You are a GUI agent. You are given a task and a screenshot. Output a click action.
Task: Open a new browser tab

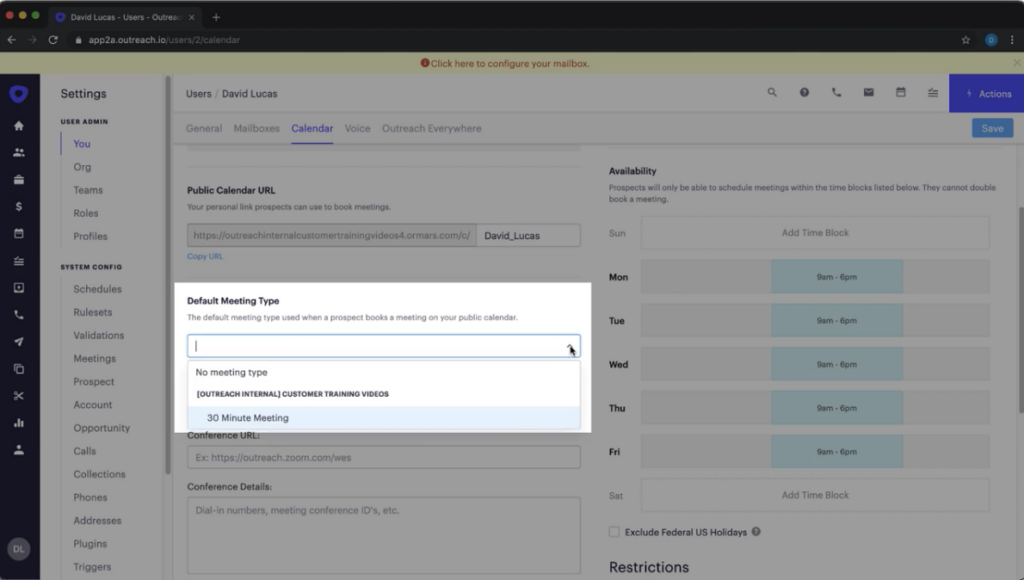pos(216,17)
